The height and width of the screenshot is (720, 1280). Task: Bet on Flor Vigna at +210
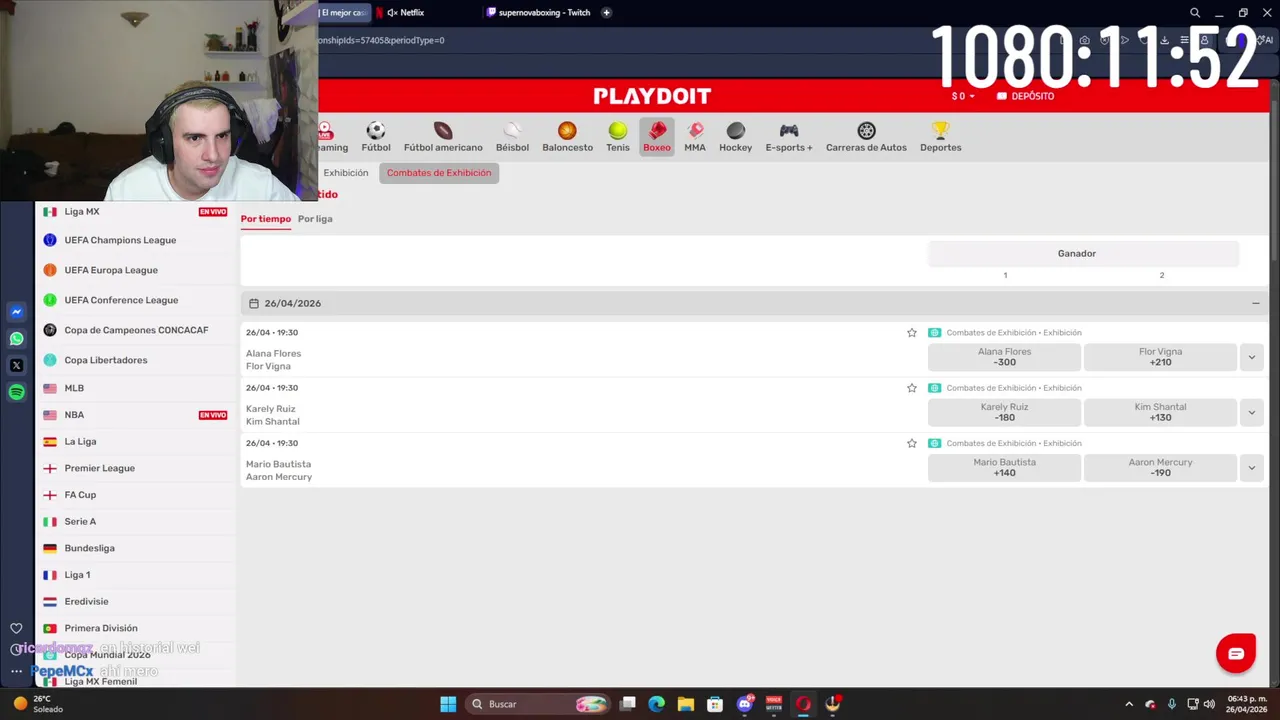(x=1160, y=357)
